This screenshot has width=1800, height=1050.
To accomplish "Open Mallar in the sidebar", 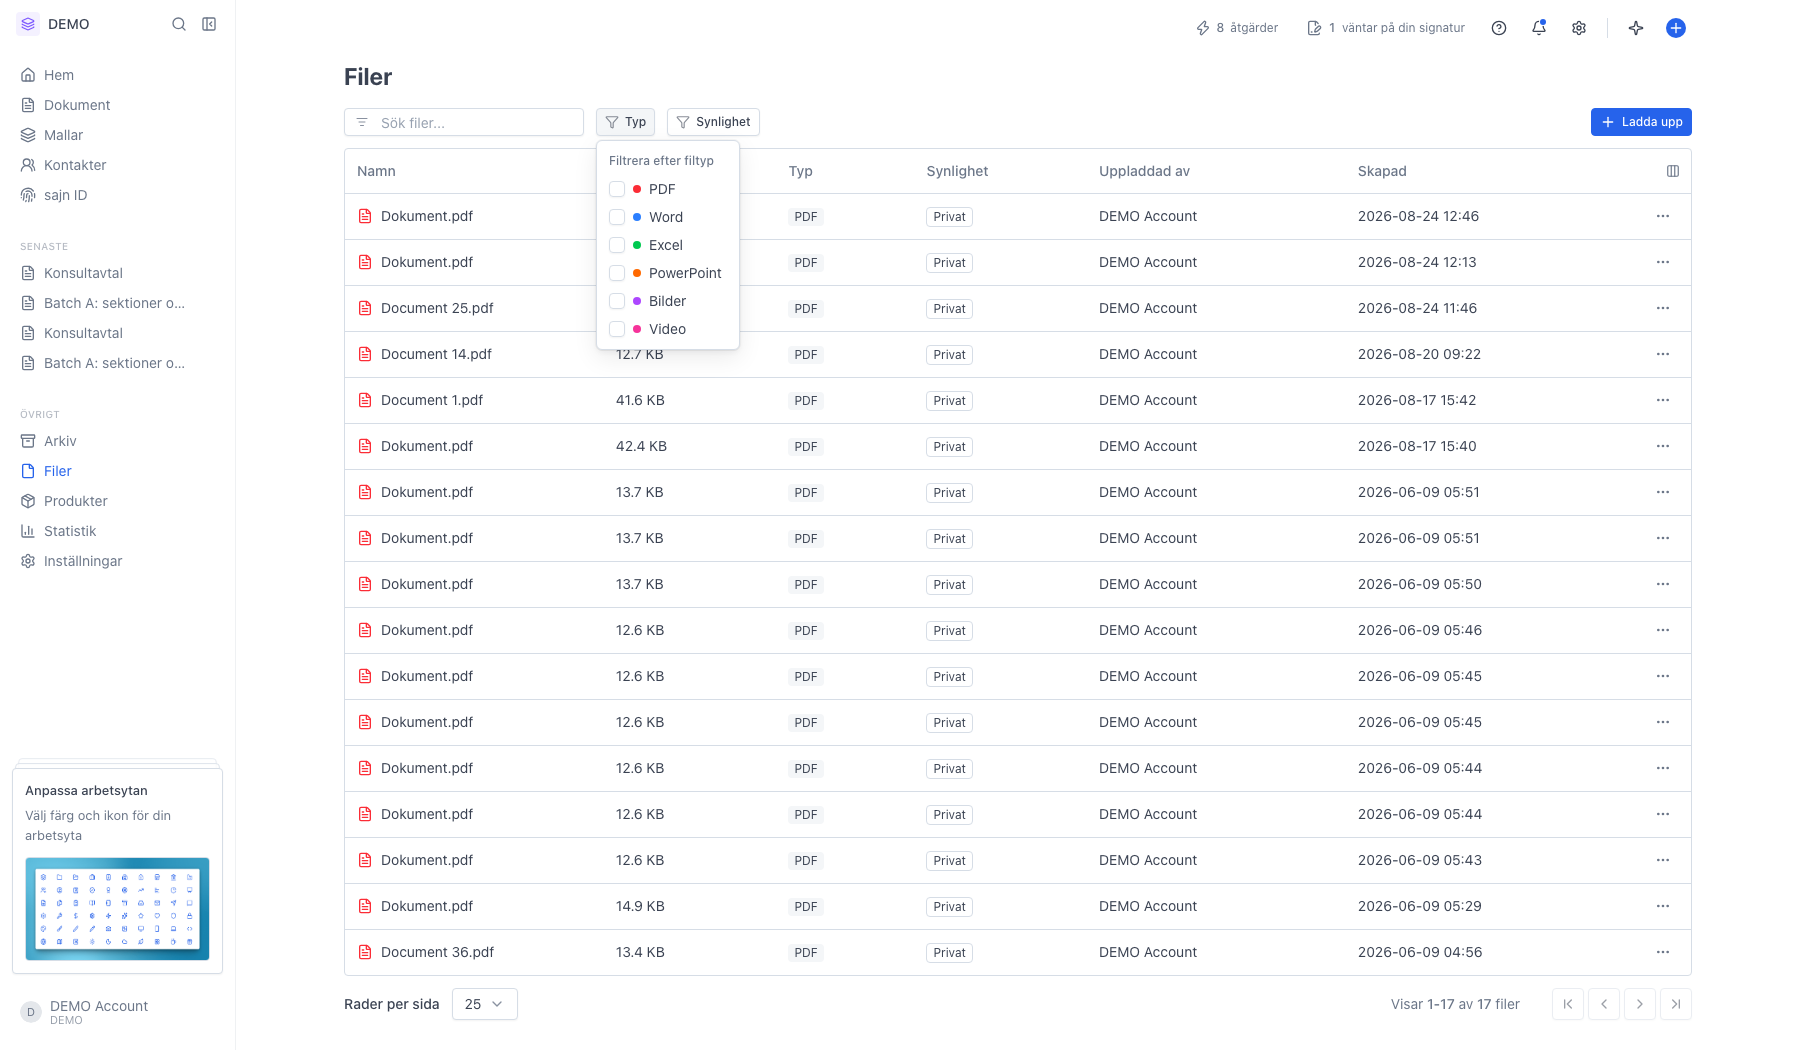I will (63, 135).
